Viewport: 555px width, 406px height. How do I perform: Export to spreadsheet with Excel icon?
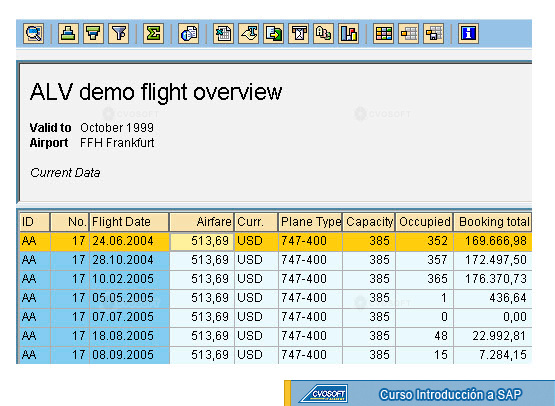pyautogui.click(x=223, y=34)
